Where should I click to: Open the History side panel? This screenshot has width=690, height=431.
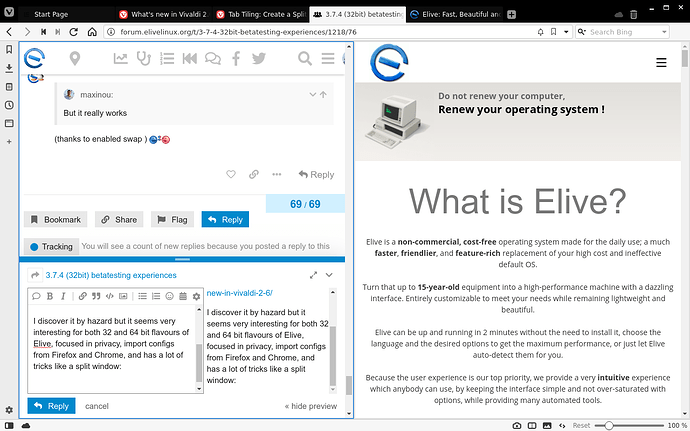(9, 105)
